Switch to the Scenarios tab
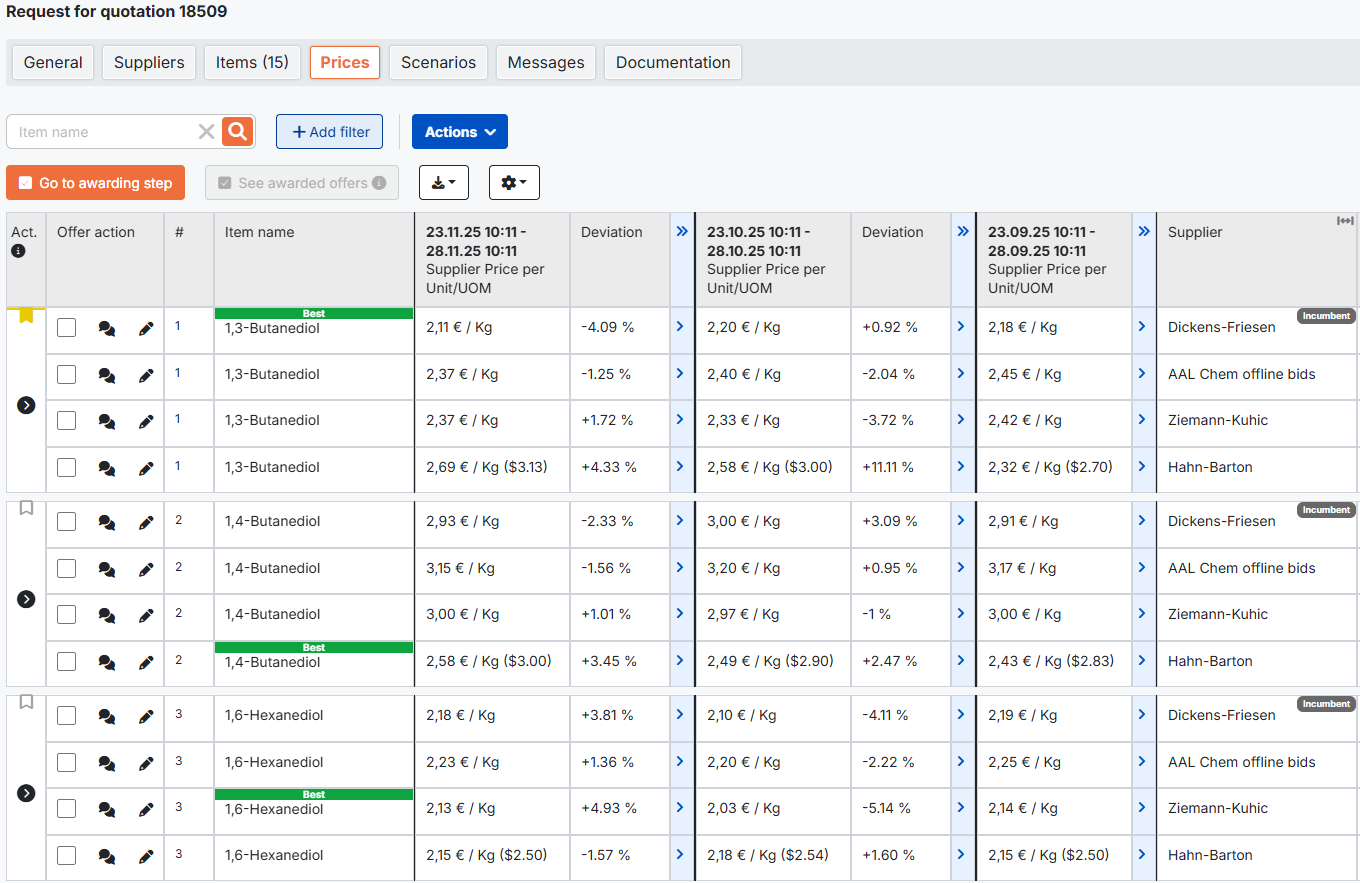Image resolution: width=1360 pixels, height=883 pixels. point(438,62)
